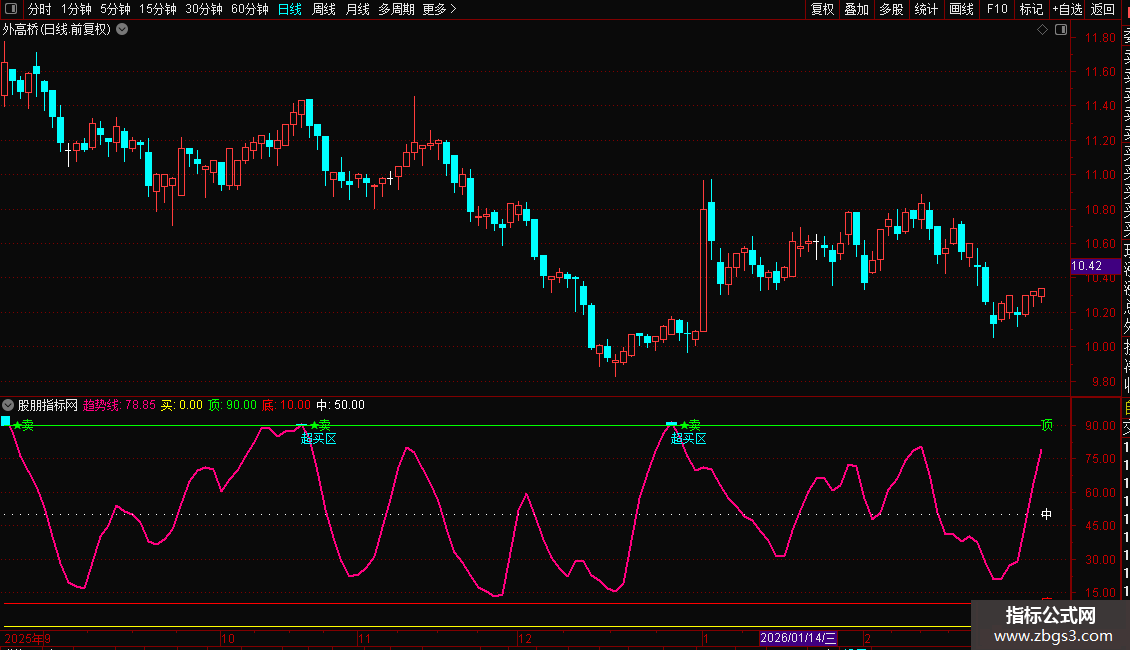Switch to the 15分钟 period
Image resolution: width=1130 pixels, height=650 pixels.
tap(158, 9)
